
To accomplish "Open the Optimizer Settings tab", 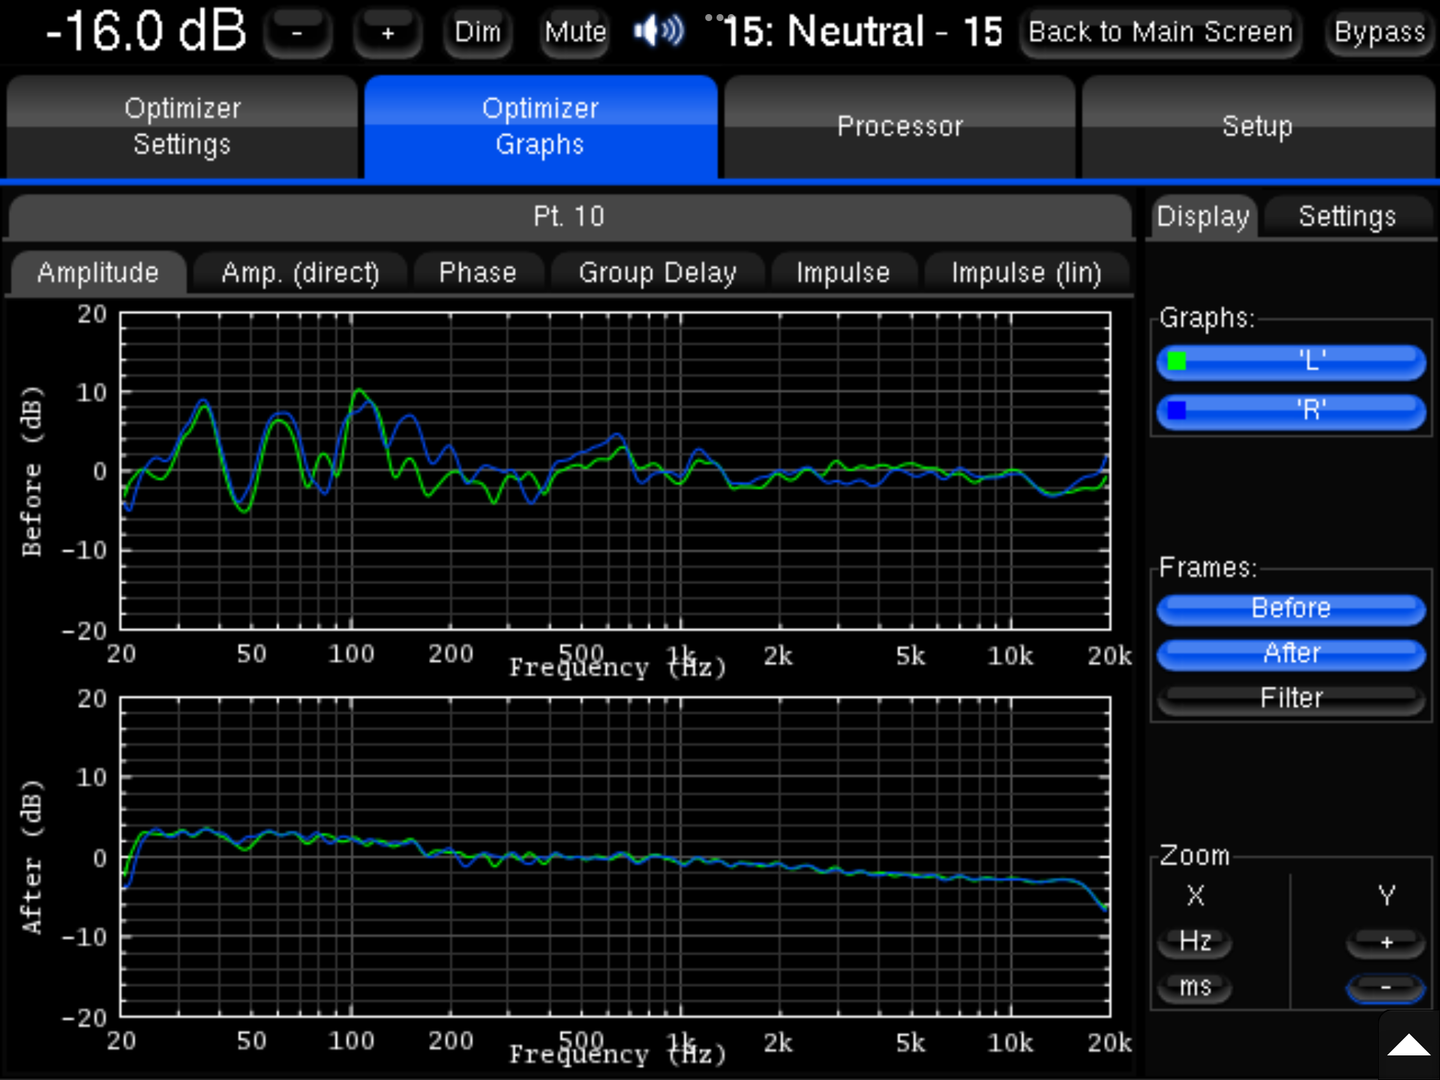I will click(x=182, y=127).
